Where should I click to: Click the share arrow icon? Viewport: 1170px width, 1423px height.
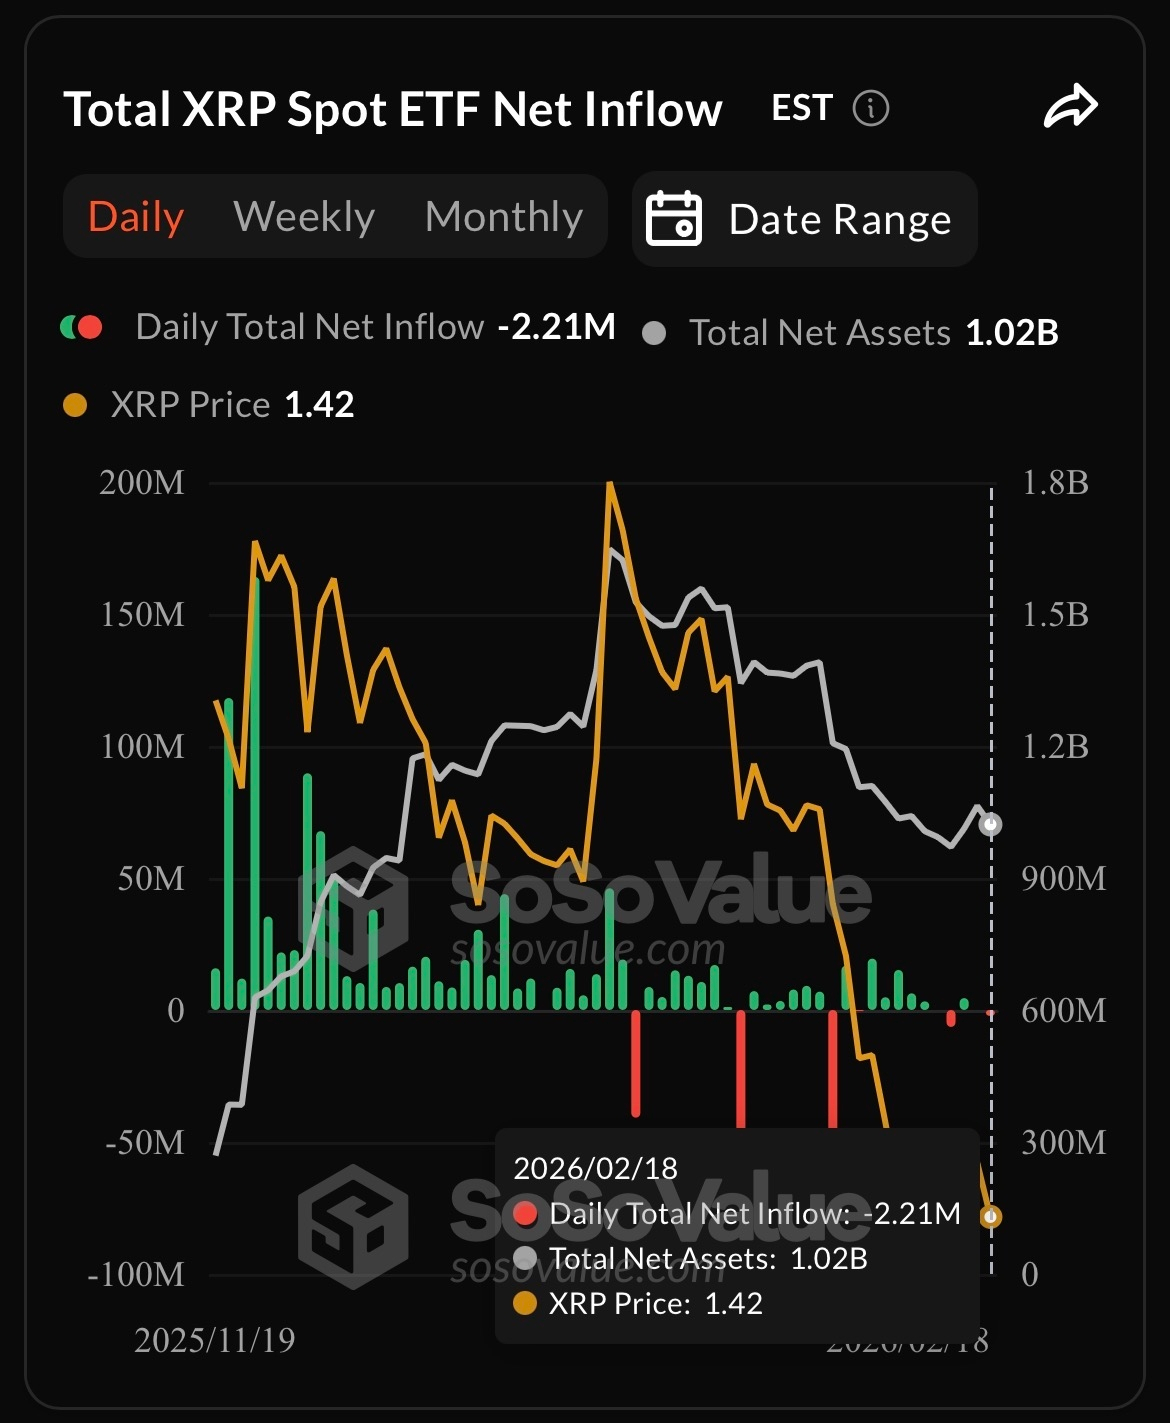point(1071,107)
